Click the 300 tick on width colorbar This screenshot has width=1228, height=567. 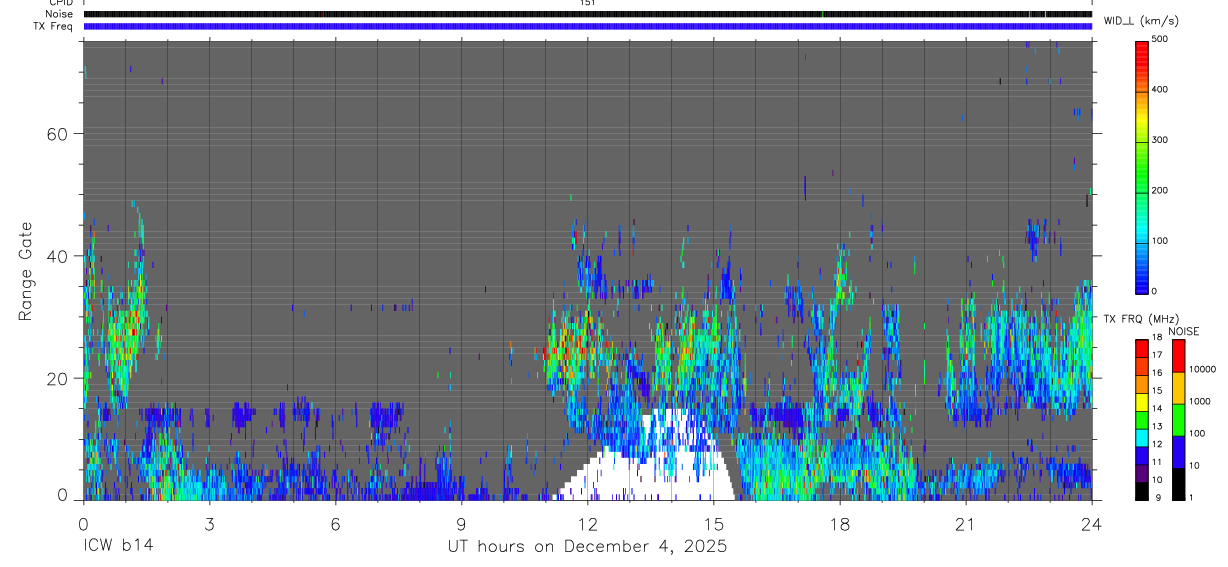[x=1160, y=140]
